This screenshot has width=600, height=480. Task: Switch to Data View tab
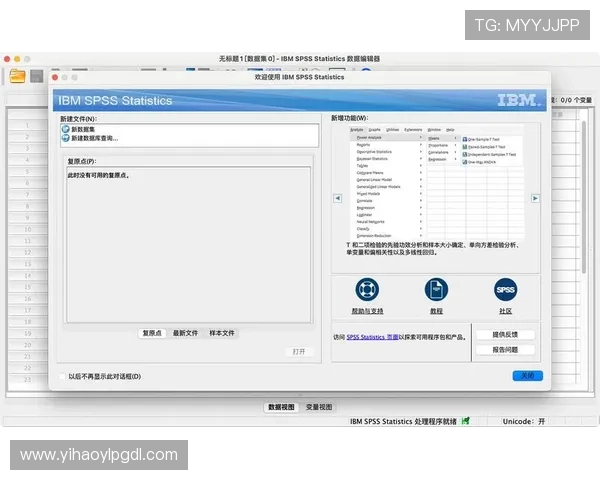(282, 407)
